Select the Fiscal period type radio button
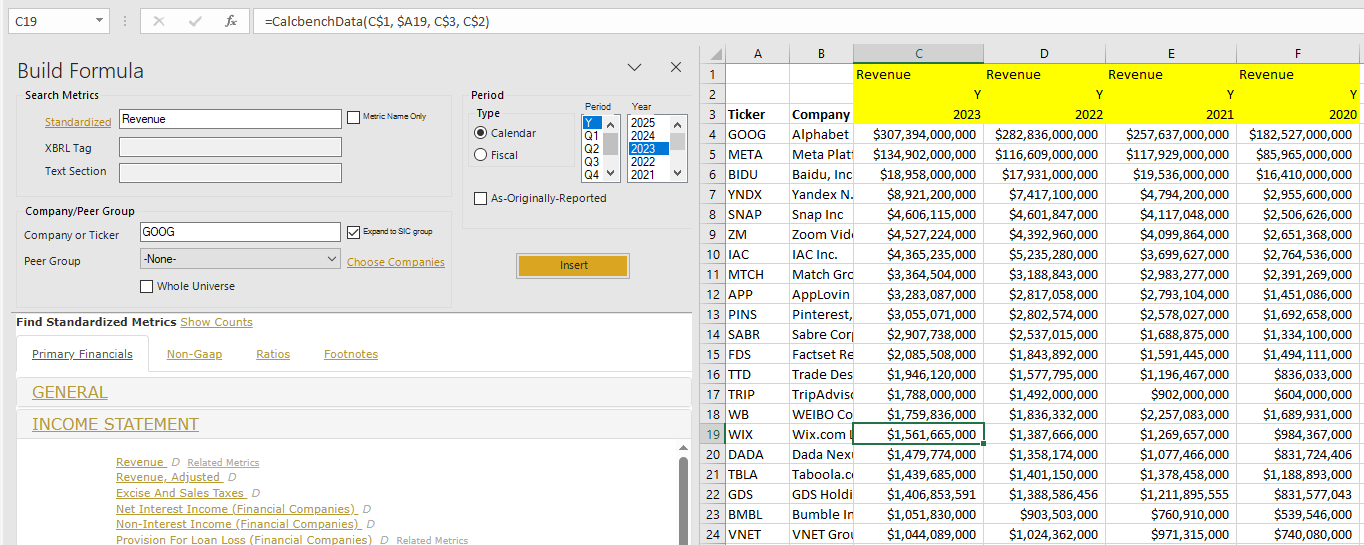 (481, 155)
